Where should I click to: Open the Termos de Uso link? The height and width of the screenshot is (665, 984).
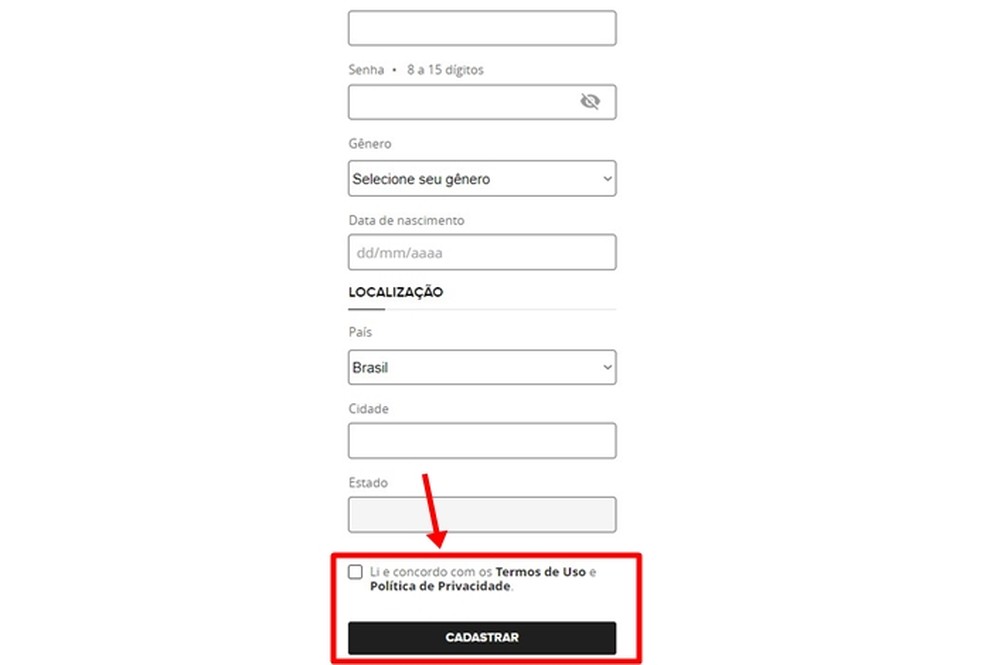539,572
